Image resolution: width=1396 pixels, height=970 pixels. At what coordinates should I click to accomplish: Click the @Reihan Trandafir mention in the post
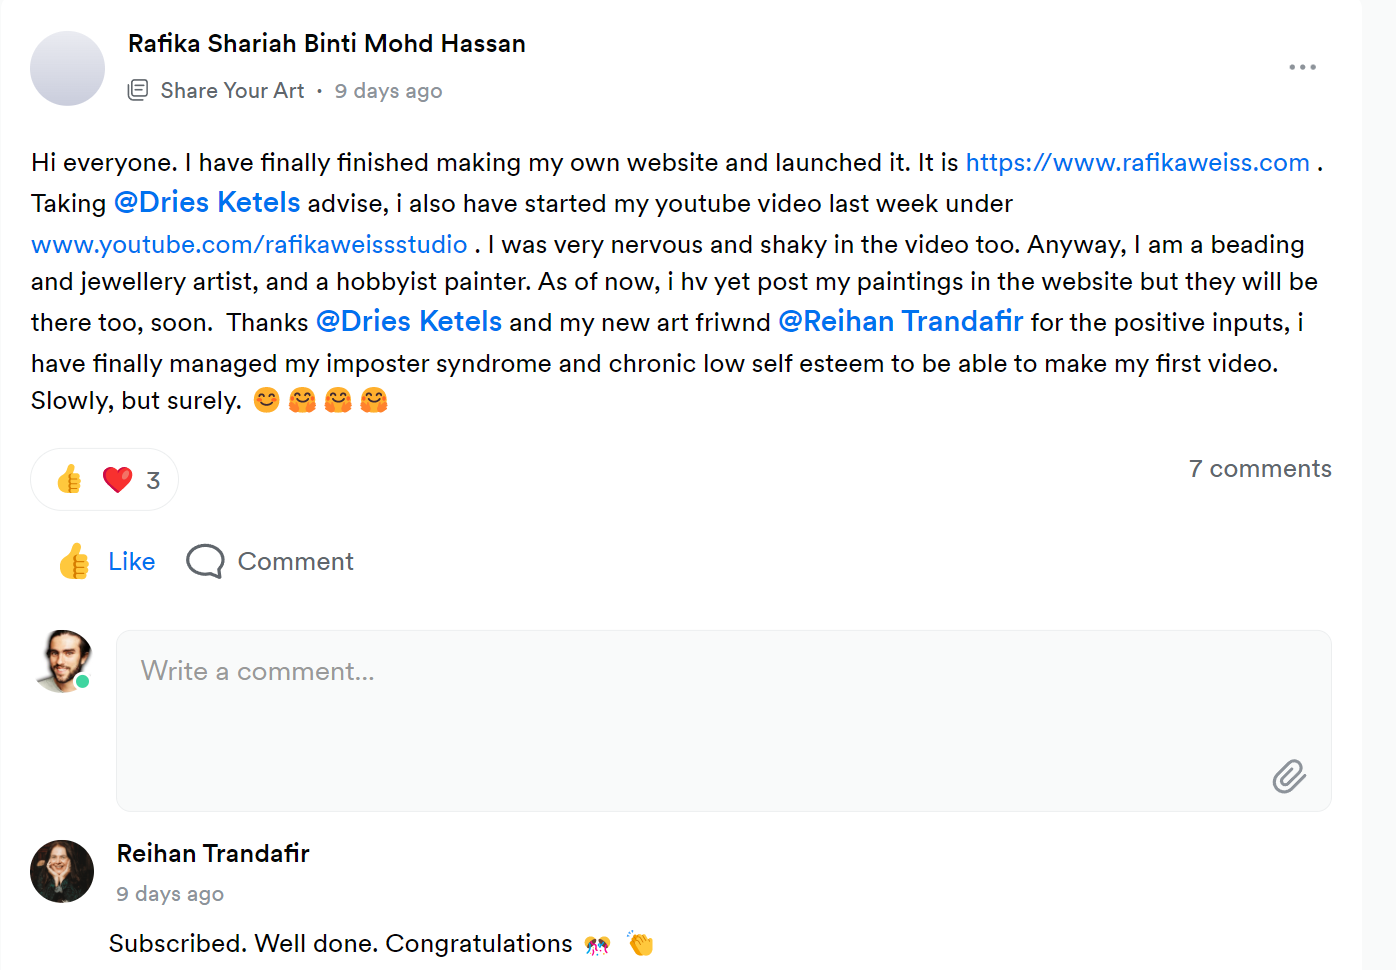900,322
